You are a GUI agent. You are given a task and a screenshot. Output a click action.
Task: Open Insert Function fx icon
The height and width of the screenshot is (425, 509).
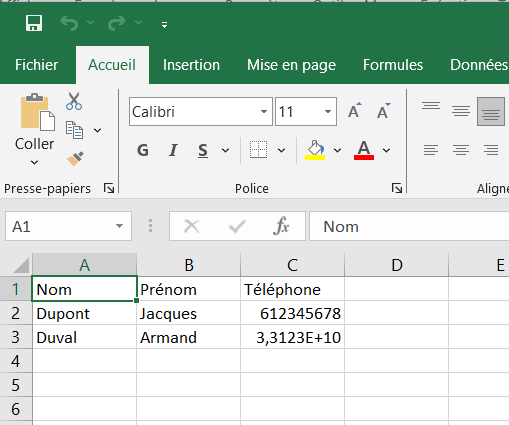281,226
